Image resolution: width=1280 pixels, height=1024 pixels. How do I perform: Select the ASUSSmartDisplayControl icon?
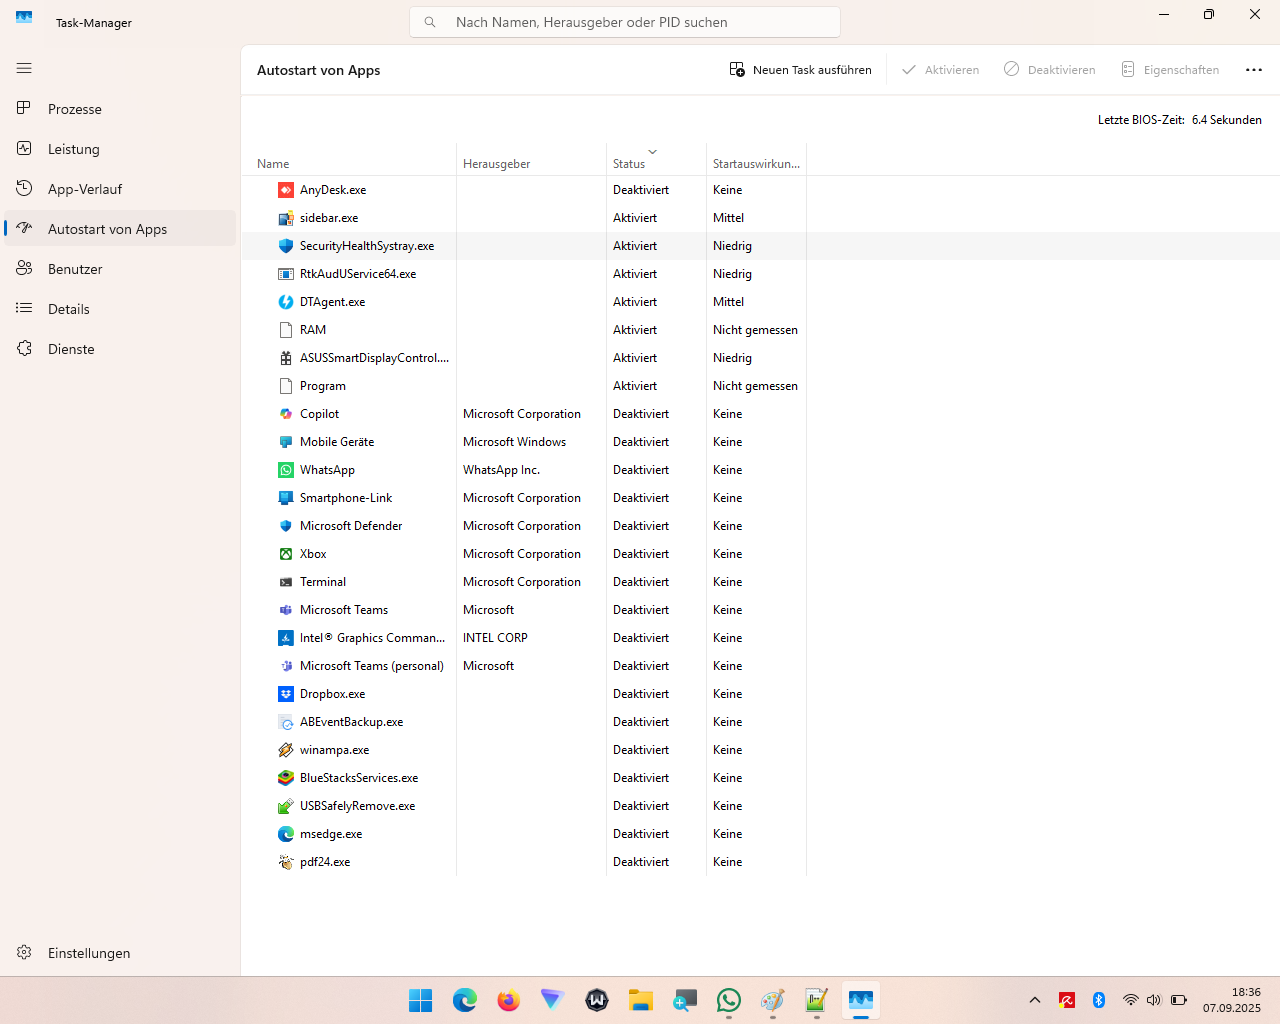click(286, 358)
